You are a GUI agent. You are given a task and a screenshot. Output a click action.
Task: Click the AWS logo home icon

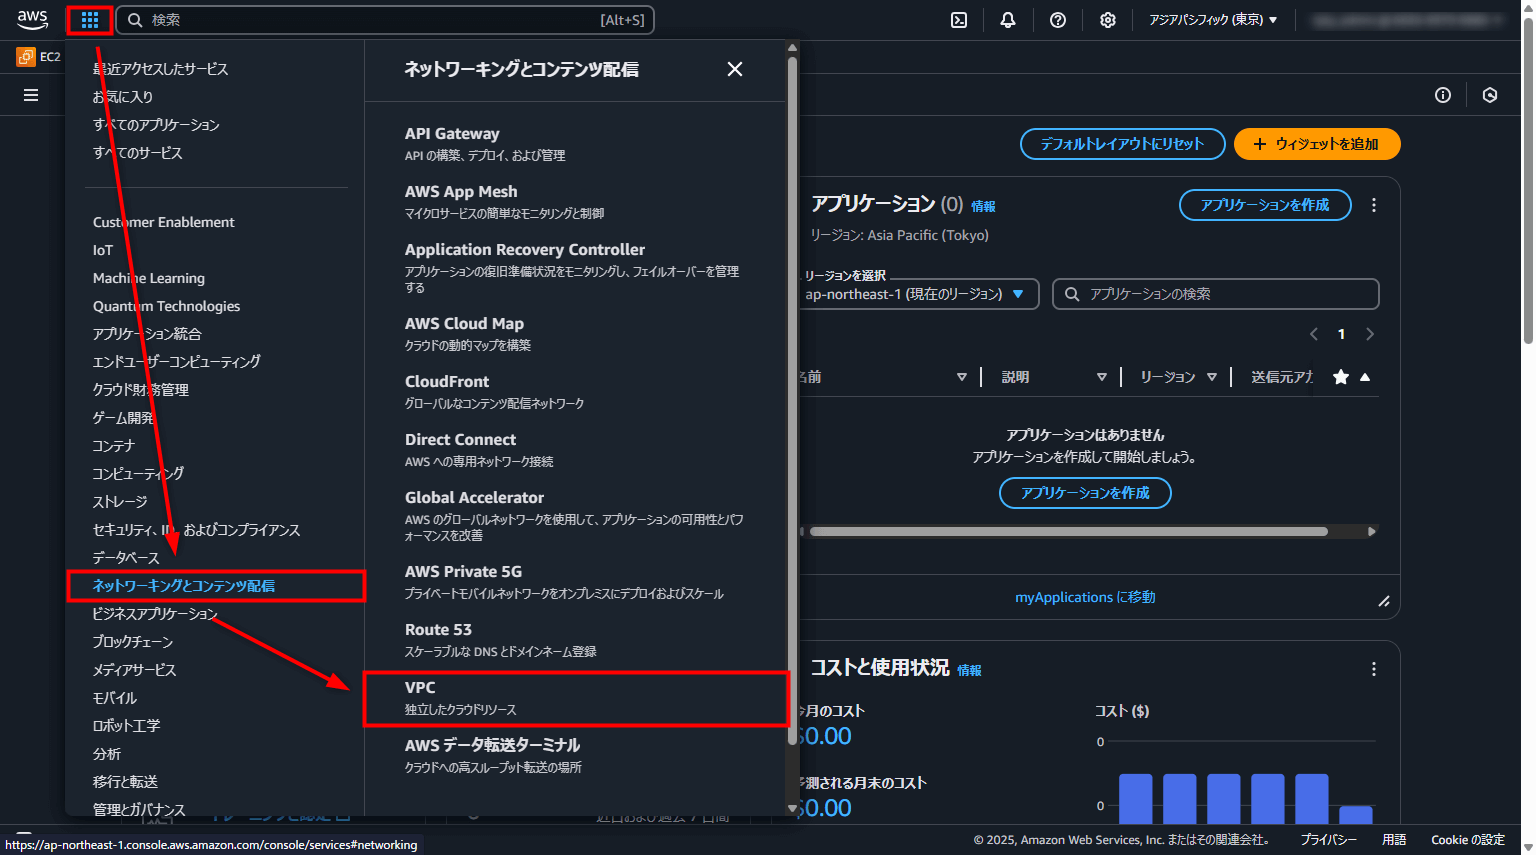(33, 19)
